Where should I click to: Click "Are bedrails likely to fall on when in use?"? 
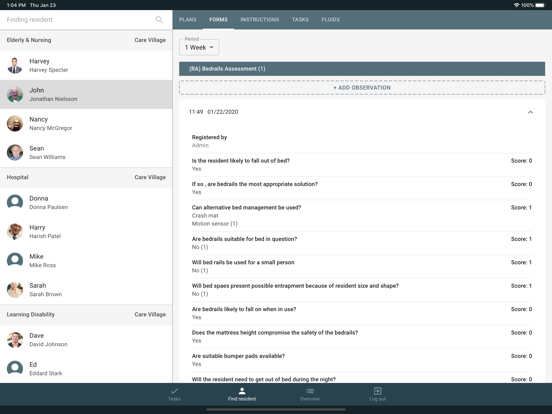pyautogui.click(x=244, y=309)
